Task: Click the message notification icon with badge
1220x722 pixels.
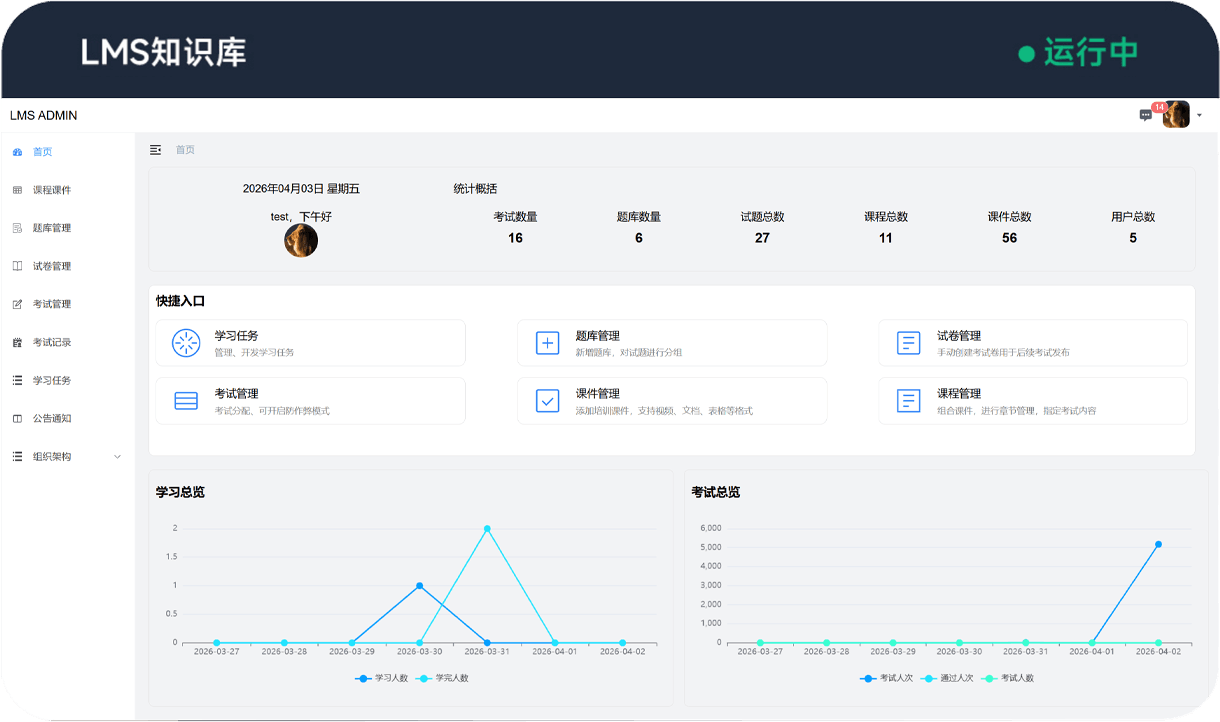Action: point(1146,115)
